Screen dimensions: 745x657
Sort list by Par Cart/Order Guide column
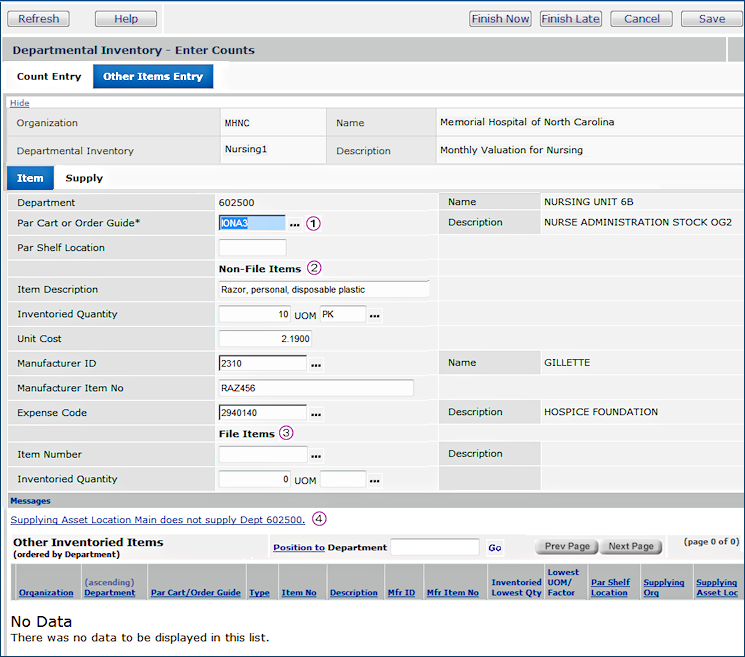[195, 593]
